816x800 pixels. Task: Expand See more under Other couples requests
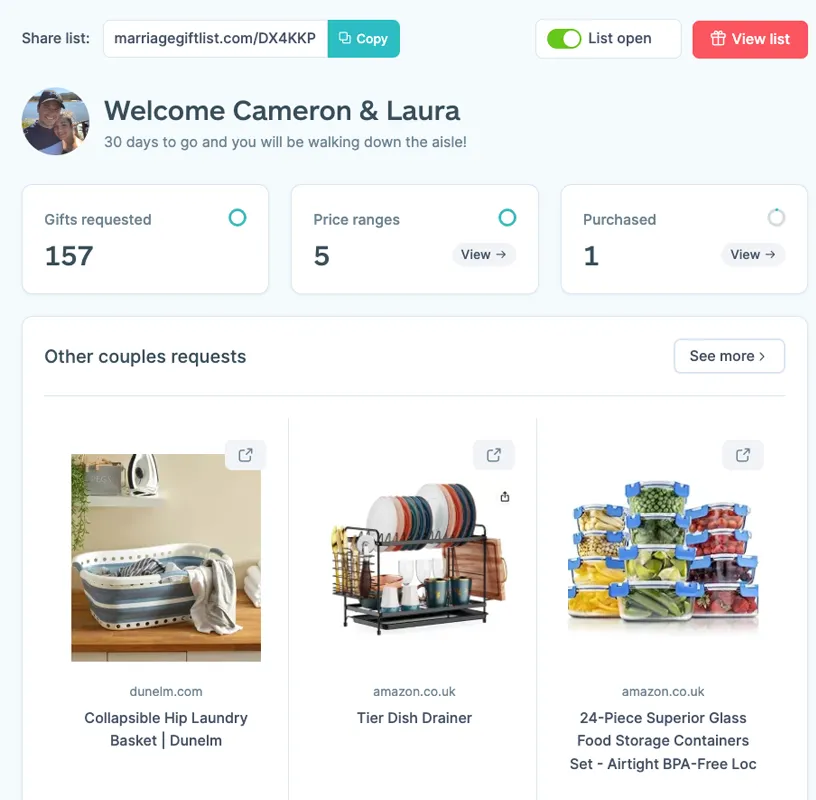tap(729, 356)
